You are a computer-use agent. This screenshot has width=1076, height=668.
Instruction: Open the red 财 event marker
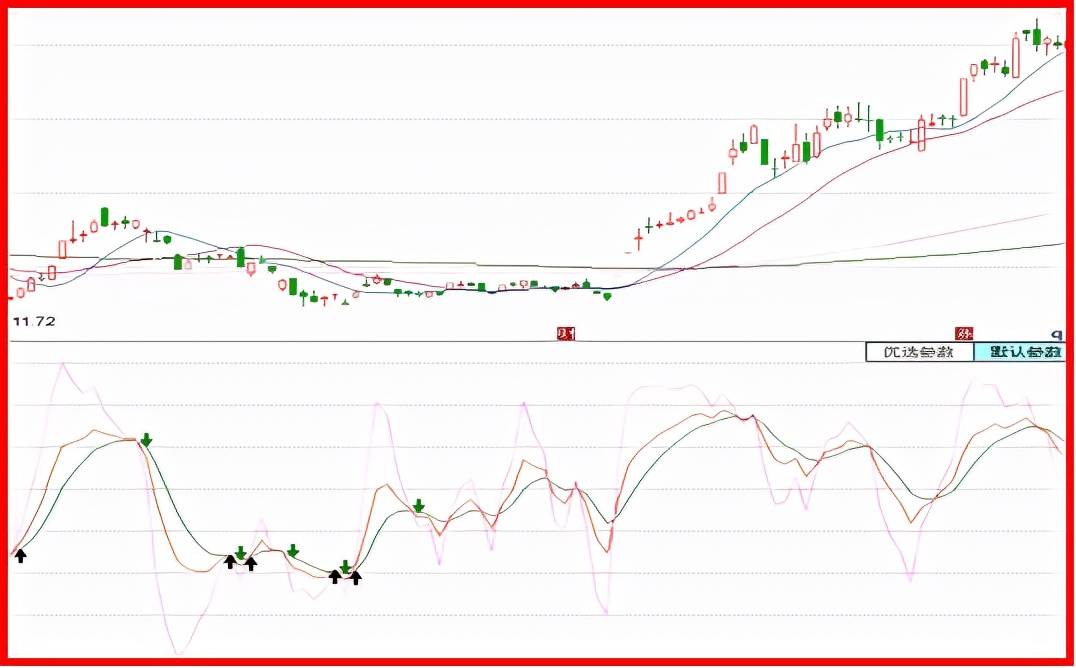pyautogui.click(x=566, y=334)
